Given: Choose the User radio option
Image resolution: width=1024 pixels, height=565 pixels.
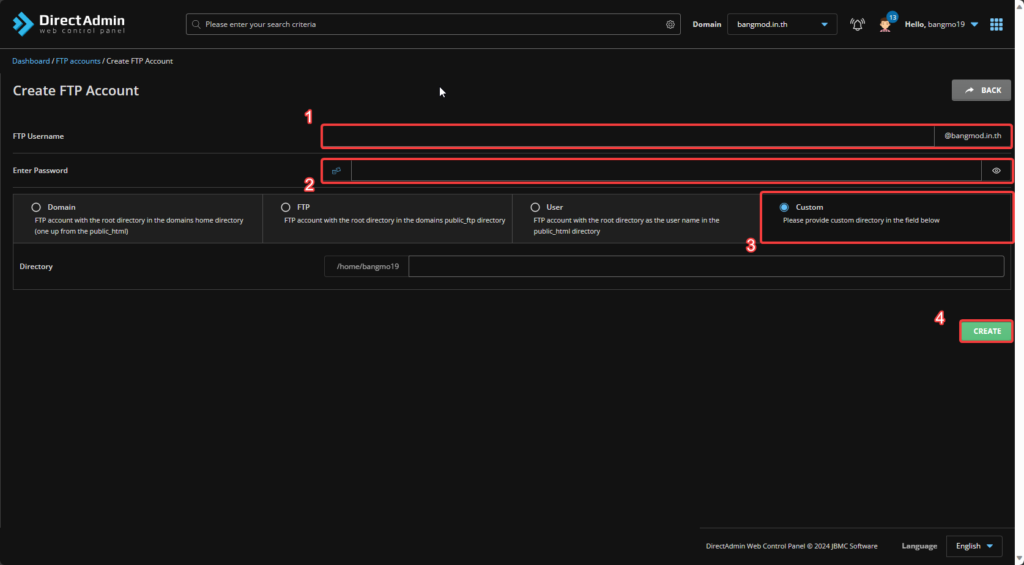Looking at the screenshot, I should 535,207.
